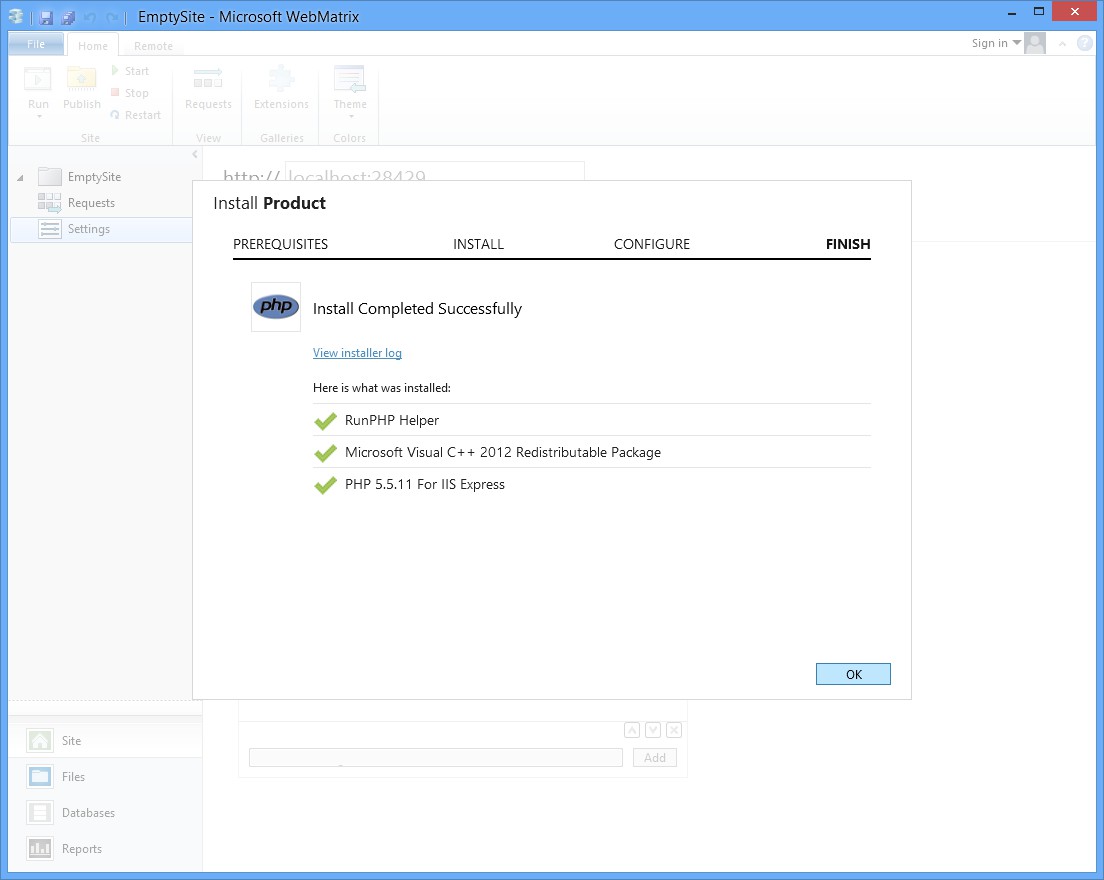Screen dimensions: 1104x880
Task: Open the Help question mark icon
Action: pos(1084,43)
